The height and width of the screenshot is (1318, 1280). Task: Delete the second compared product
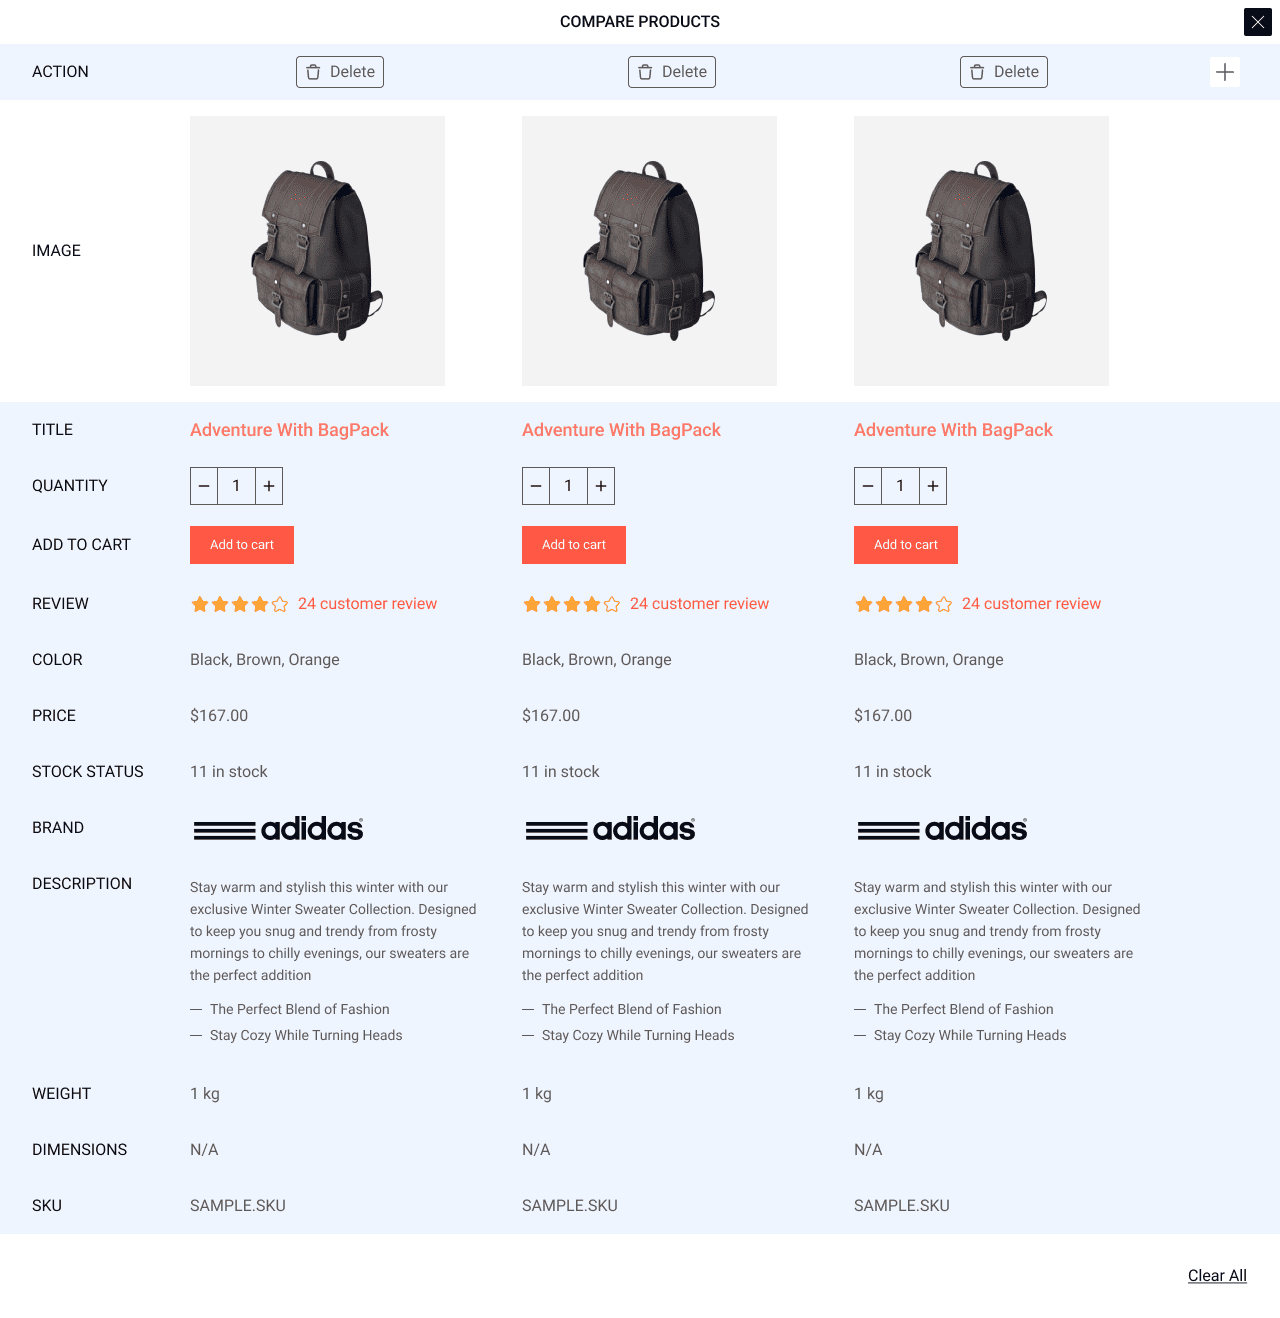672,72
